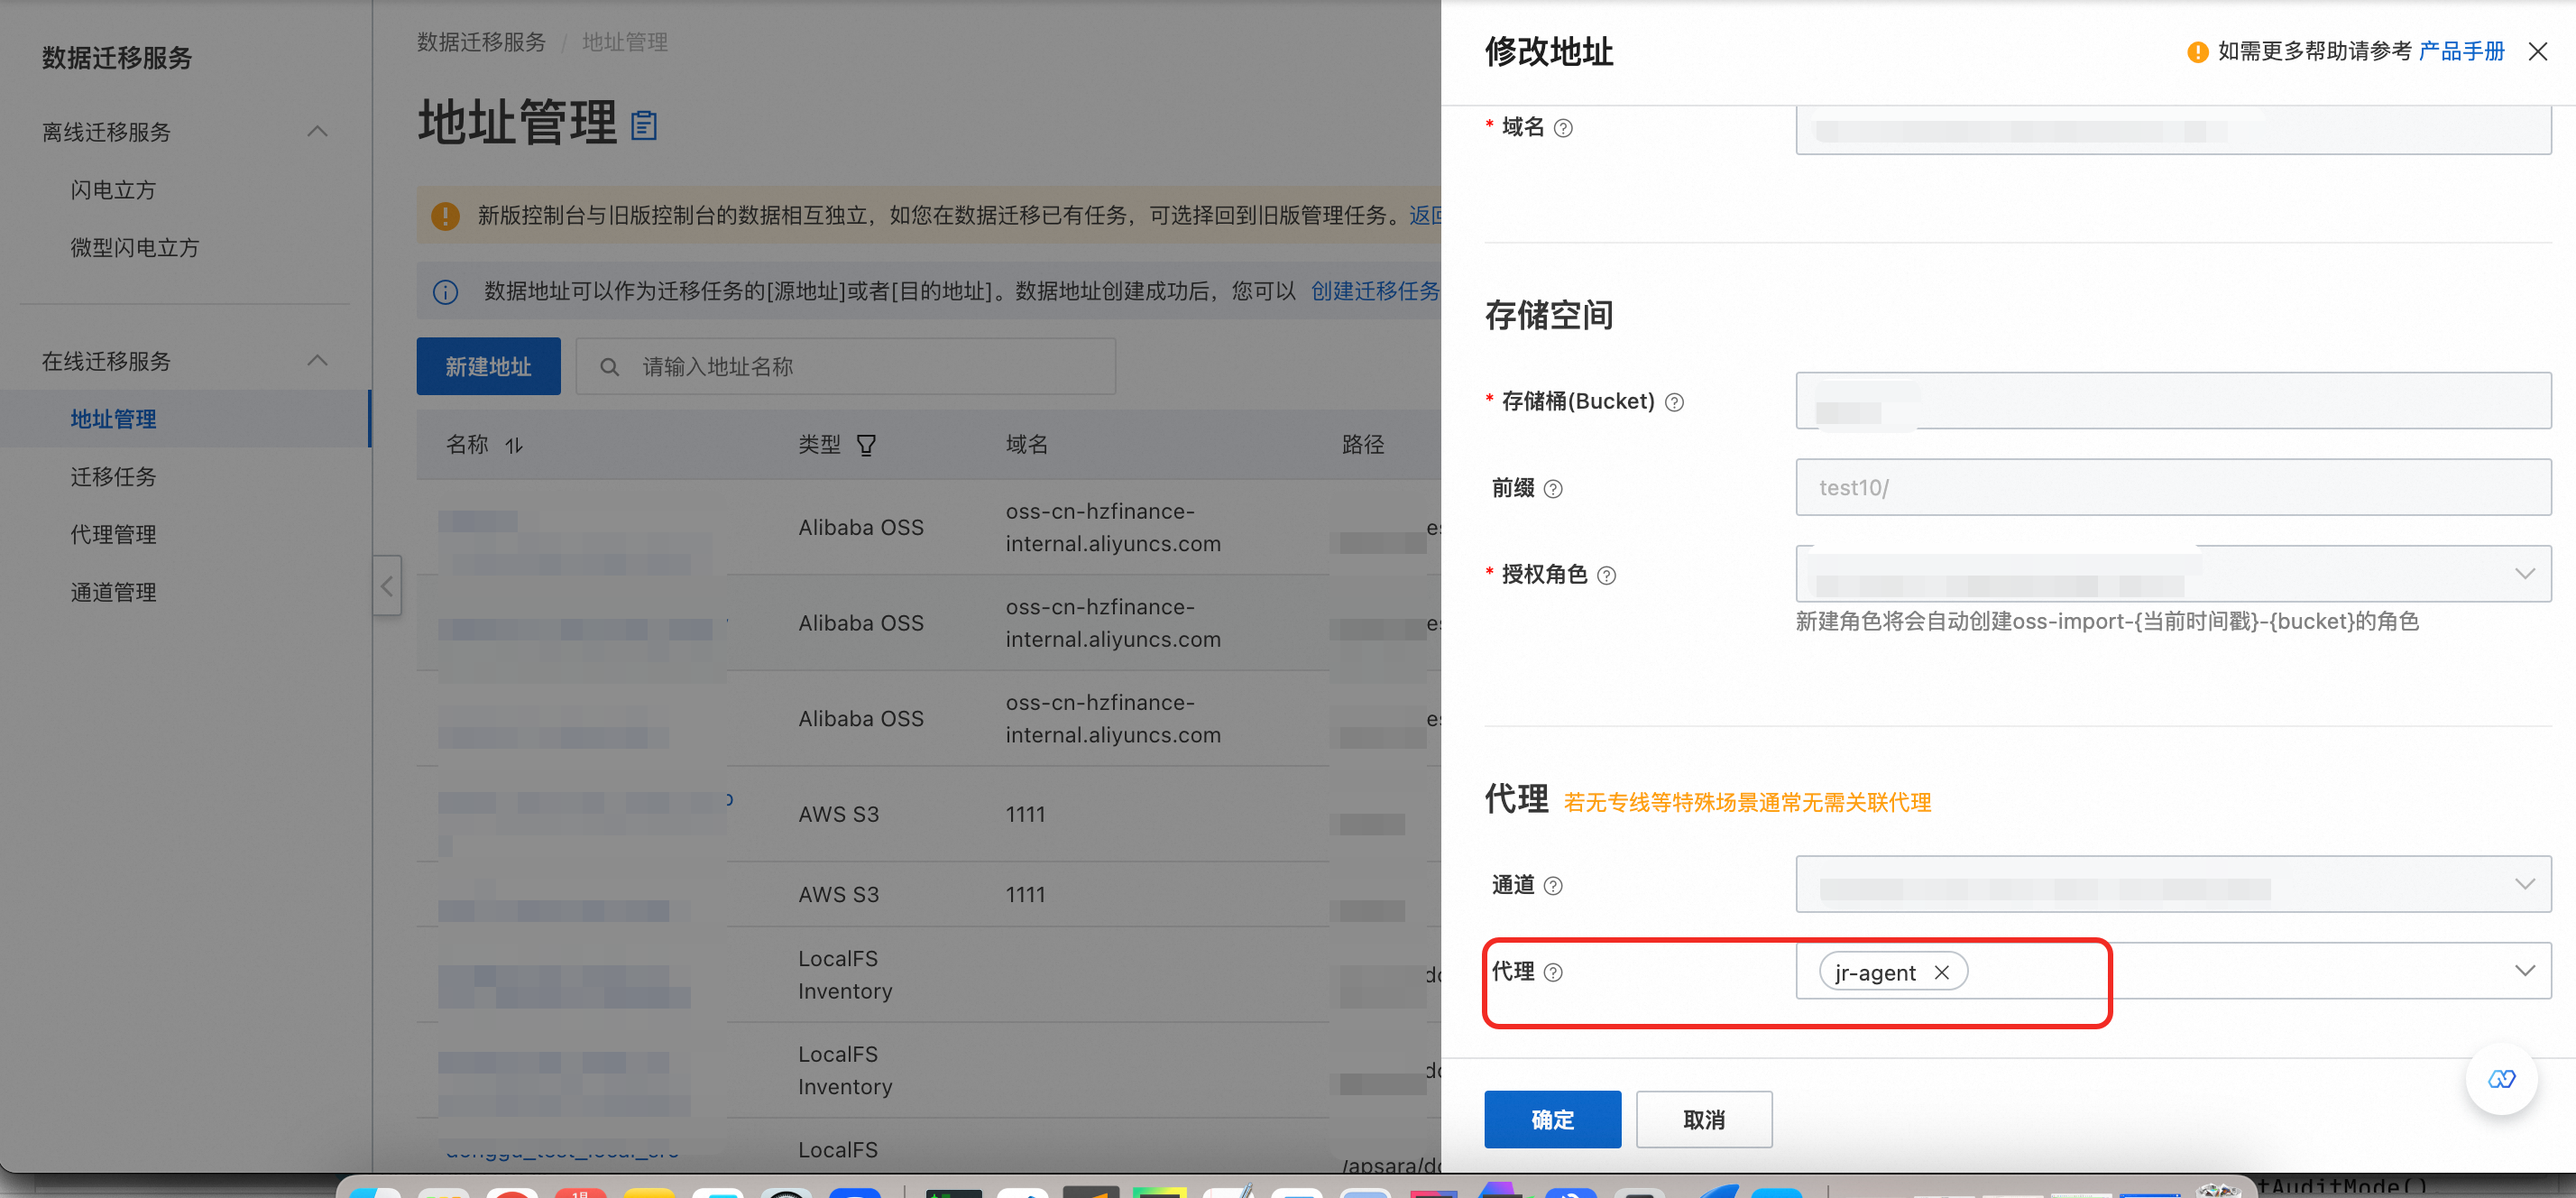Collapse the sidebar with the arrow handle
The height and width of the screenshot is (1198, 2576).
coord(387,586)
